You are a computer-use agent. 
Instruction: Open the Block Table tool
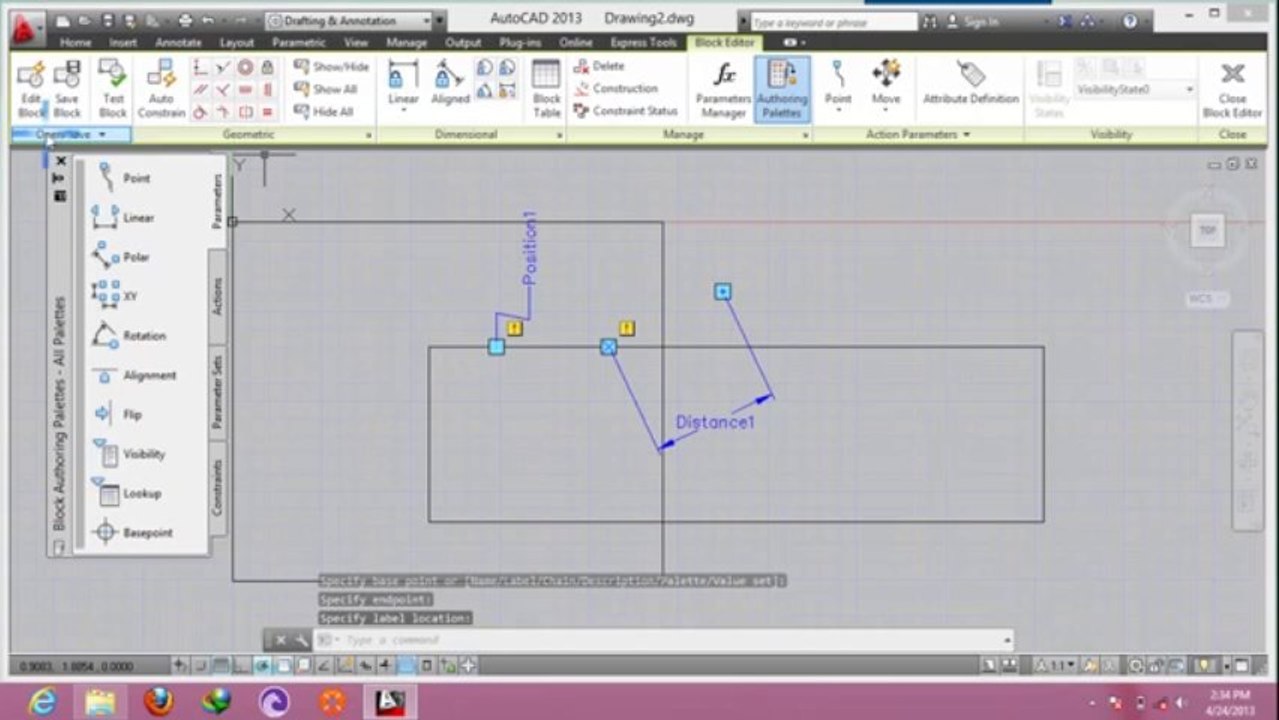tap(546, 89)
